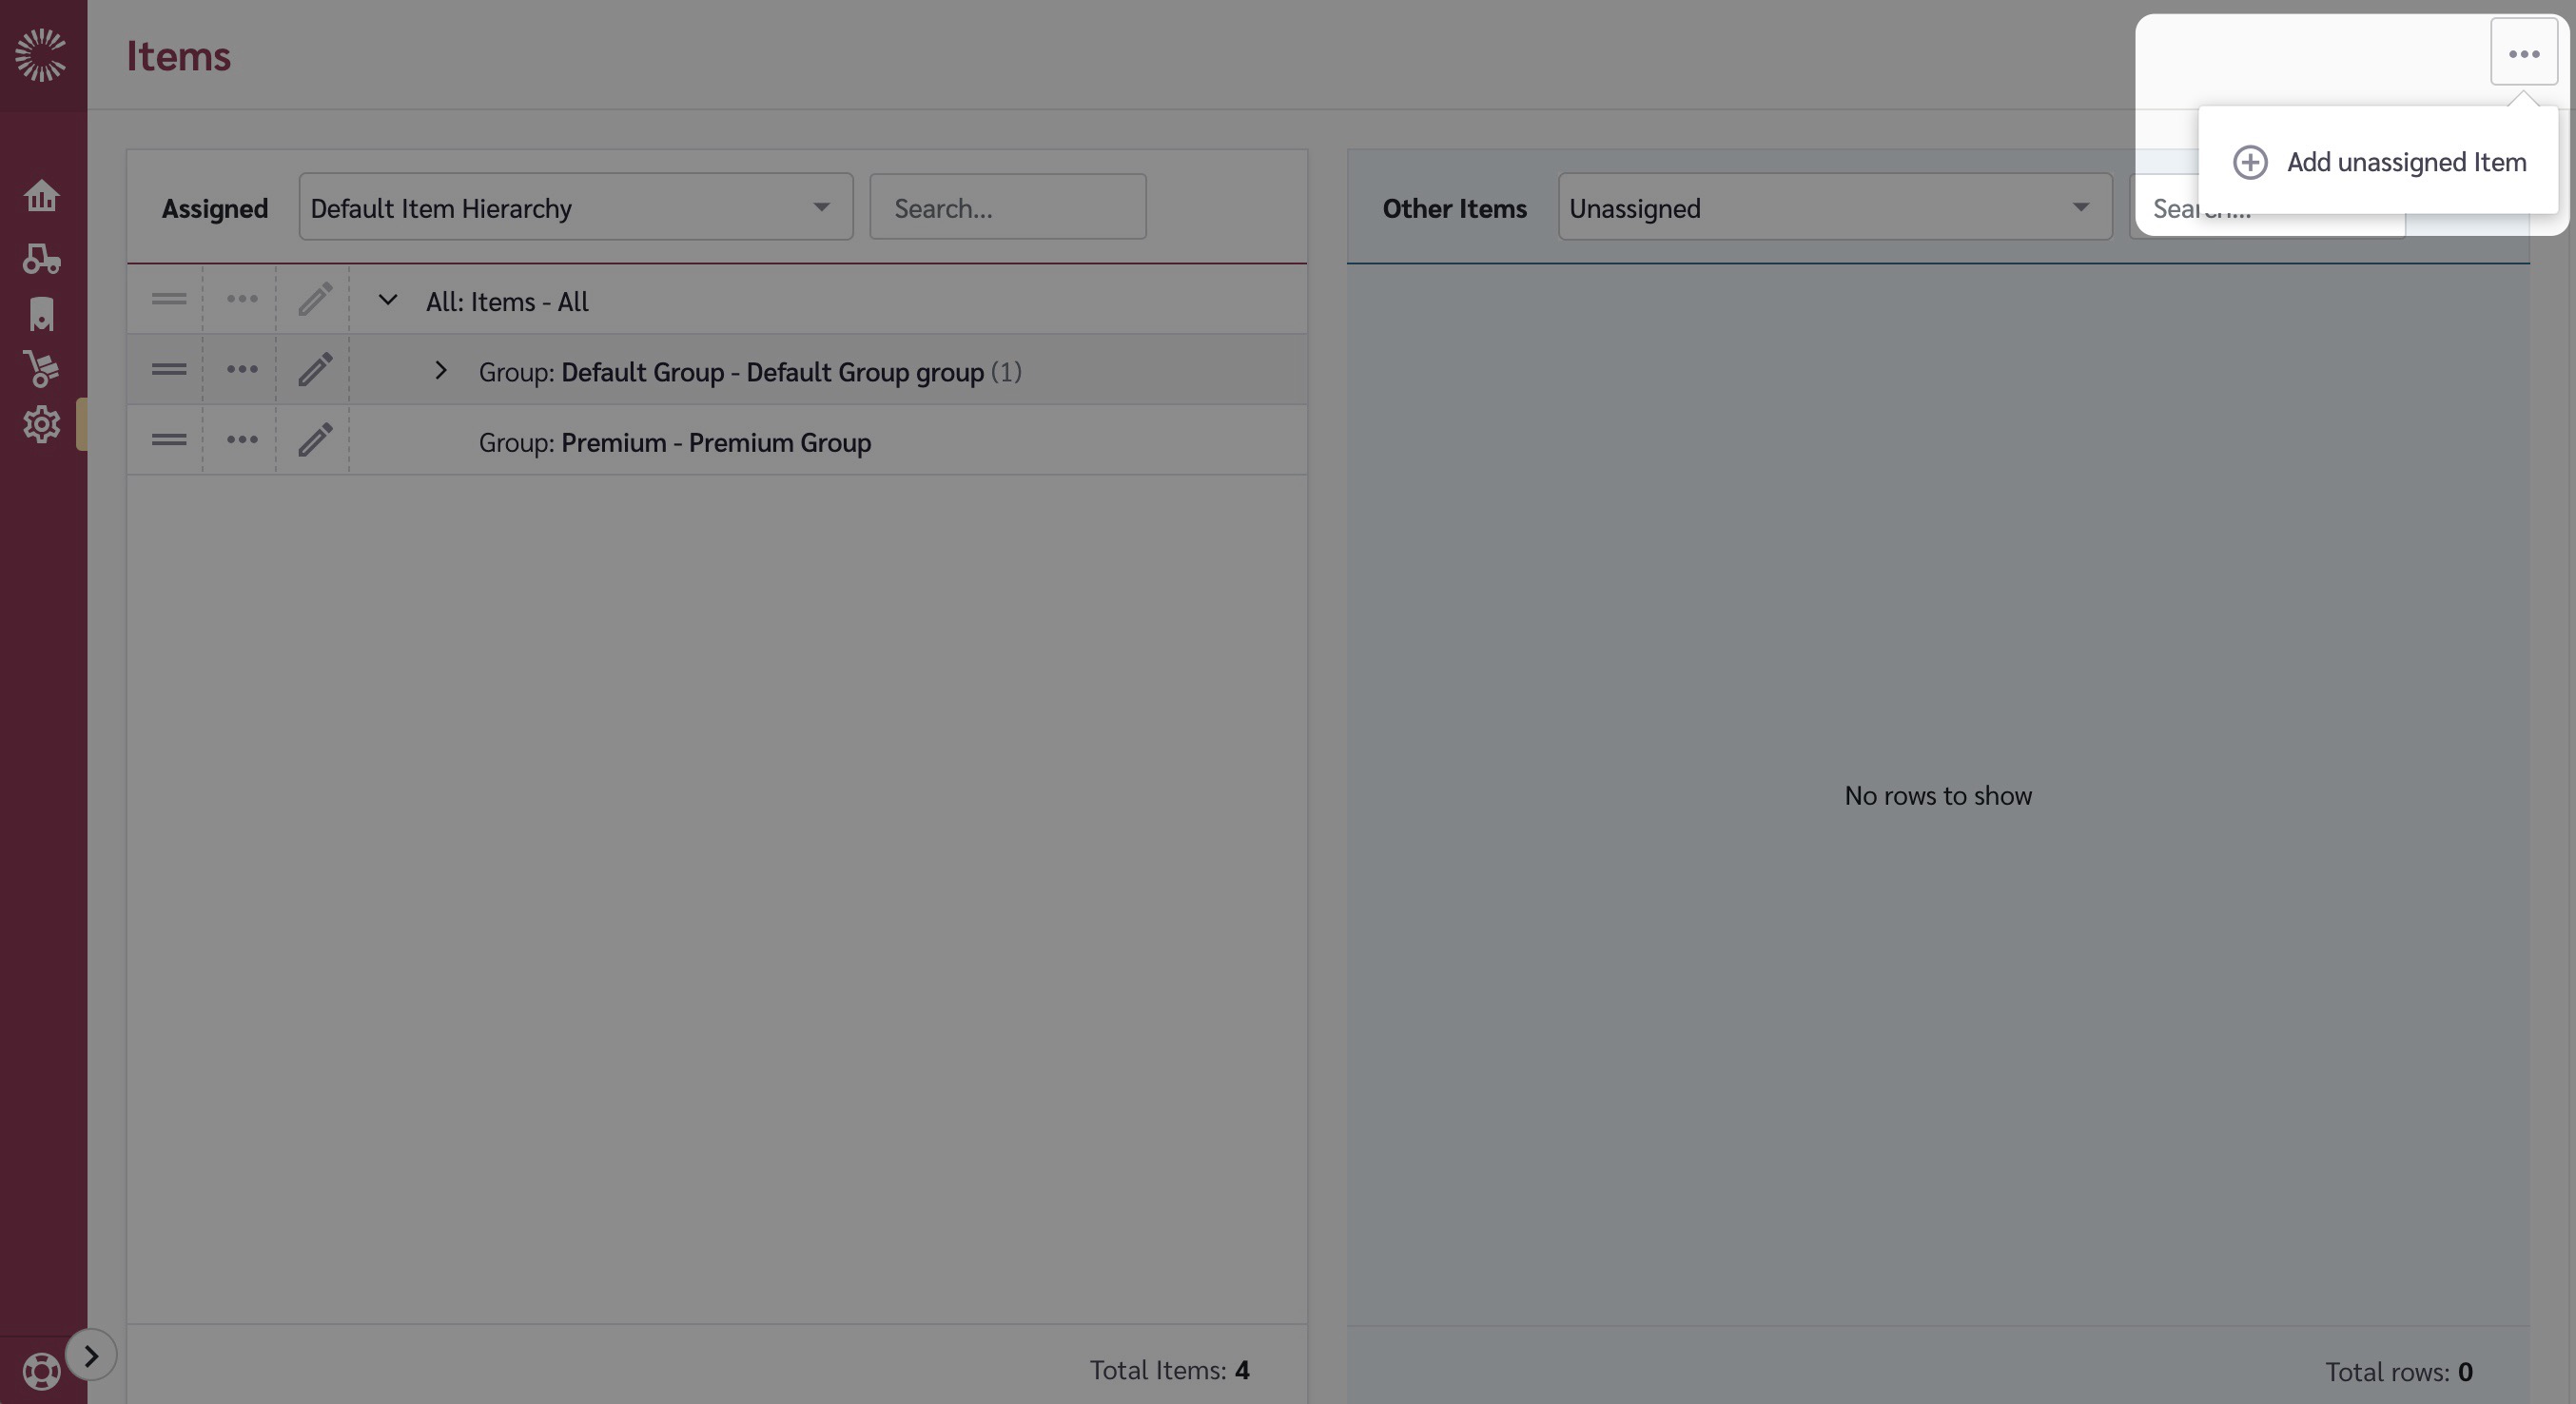Screen dimensions: 2576x1404
Task: Open the tractor equipment sidebar icon
Action: tap(41, 258)
